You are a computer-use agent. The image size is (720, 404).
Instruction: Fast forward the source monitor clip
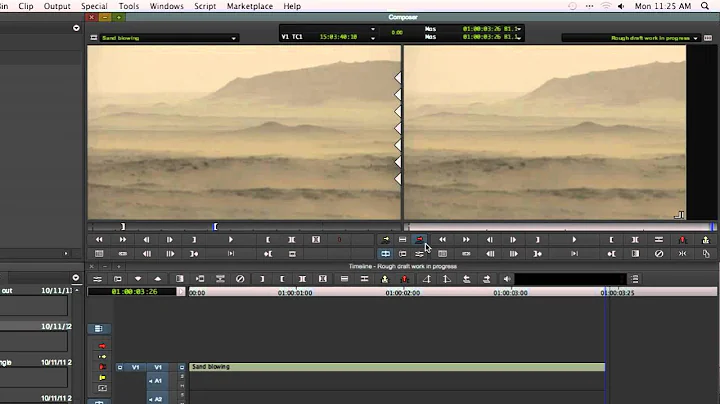123,240
